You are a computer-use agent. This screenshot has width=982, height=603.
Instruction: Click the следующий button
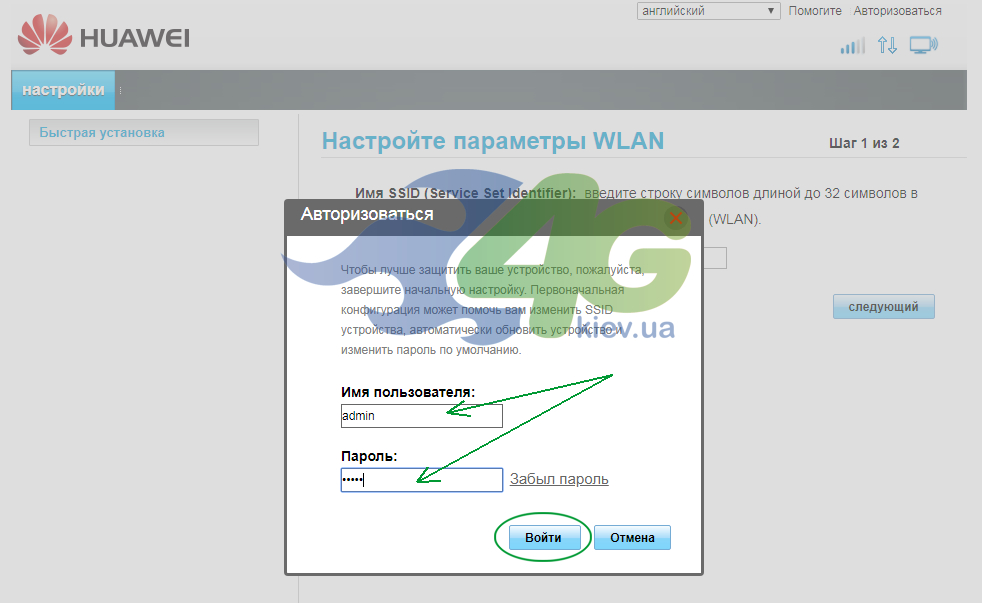[884, 307]
